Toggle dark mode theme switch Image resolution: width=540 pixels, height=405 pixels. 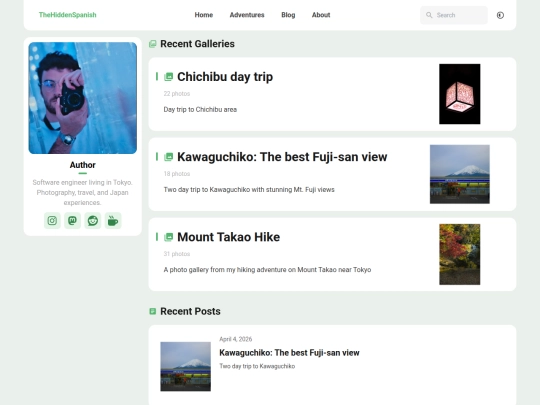point(500,15)
